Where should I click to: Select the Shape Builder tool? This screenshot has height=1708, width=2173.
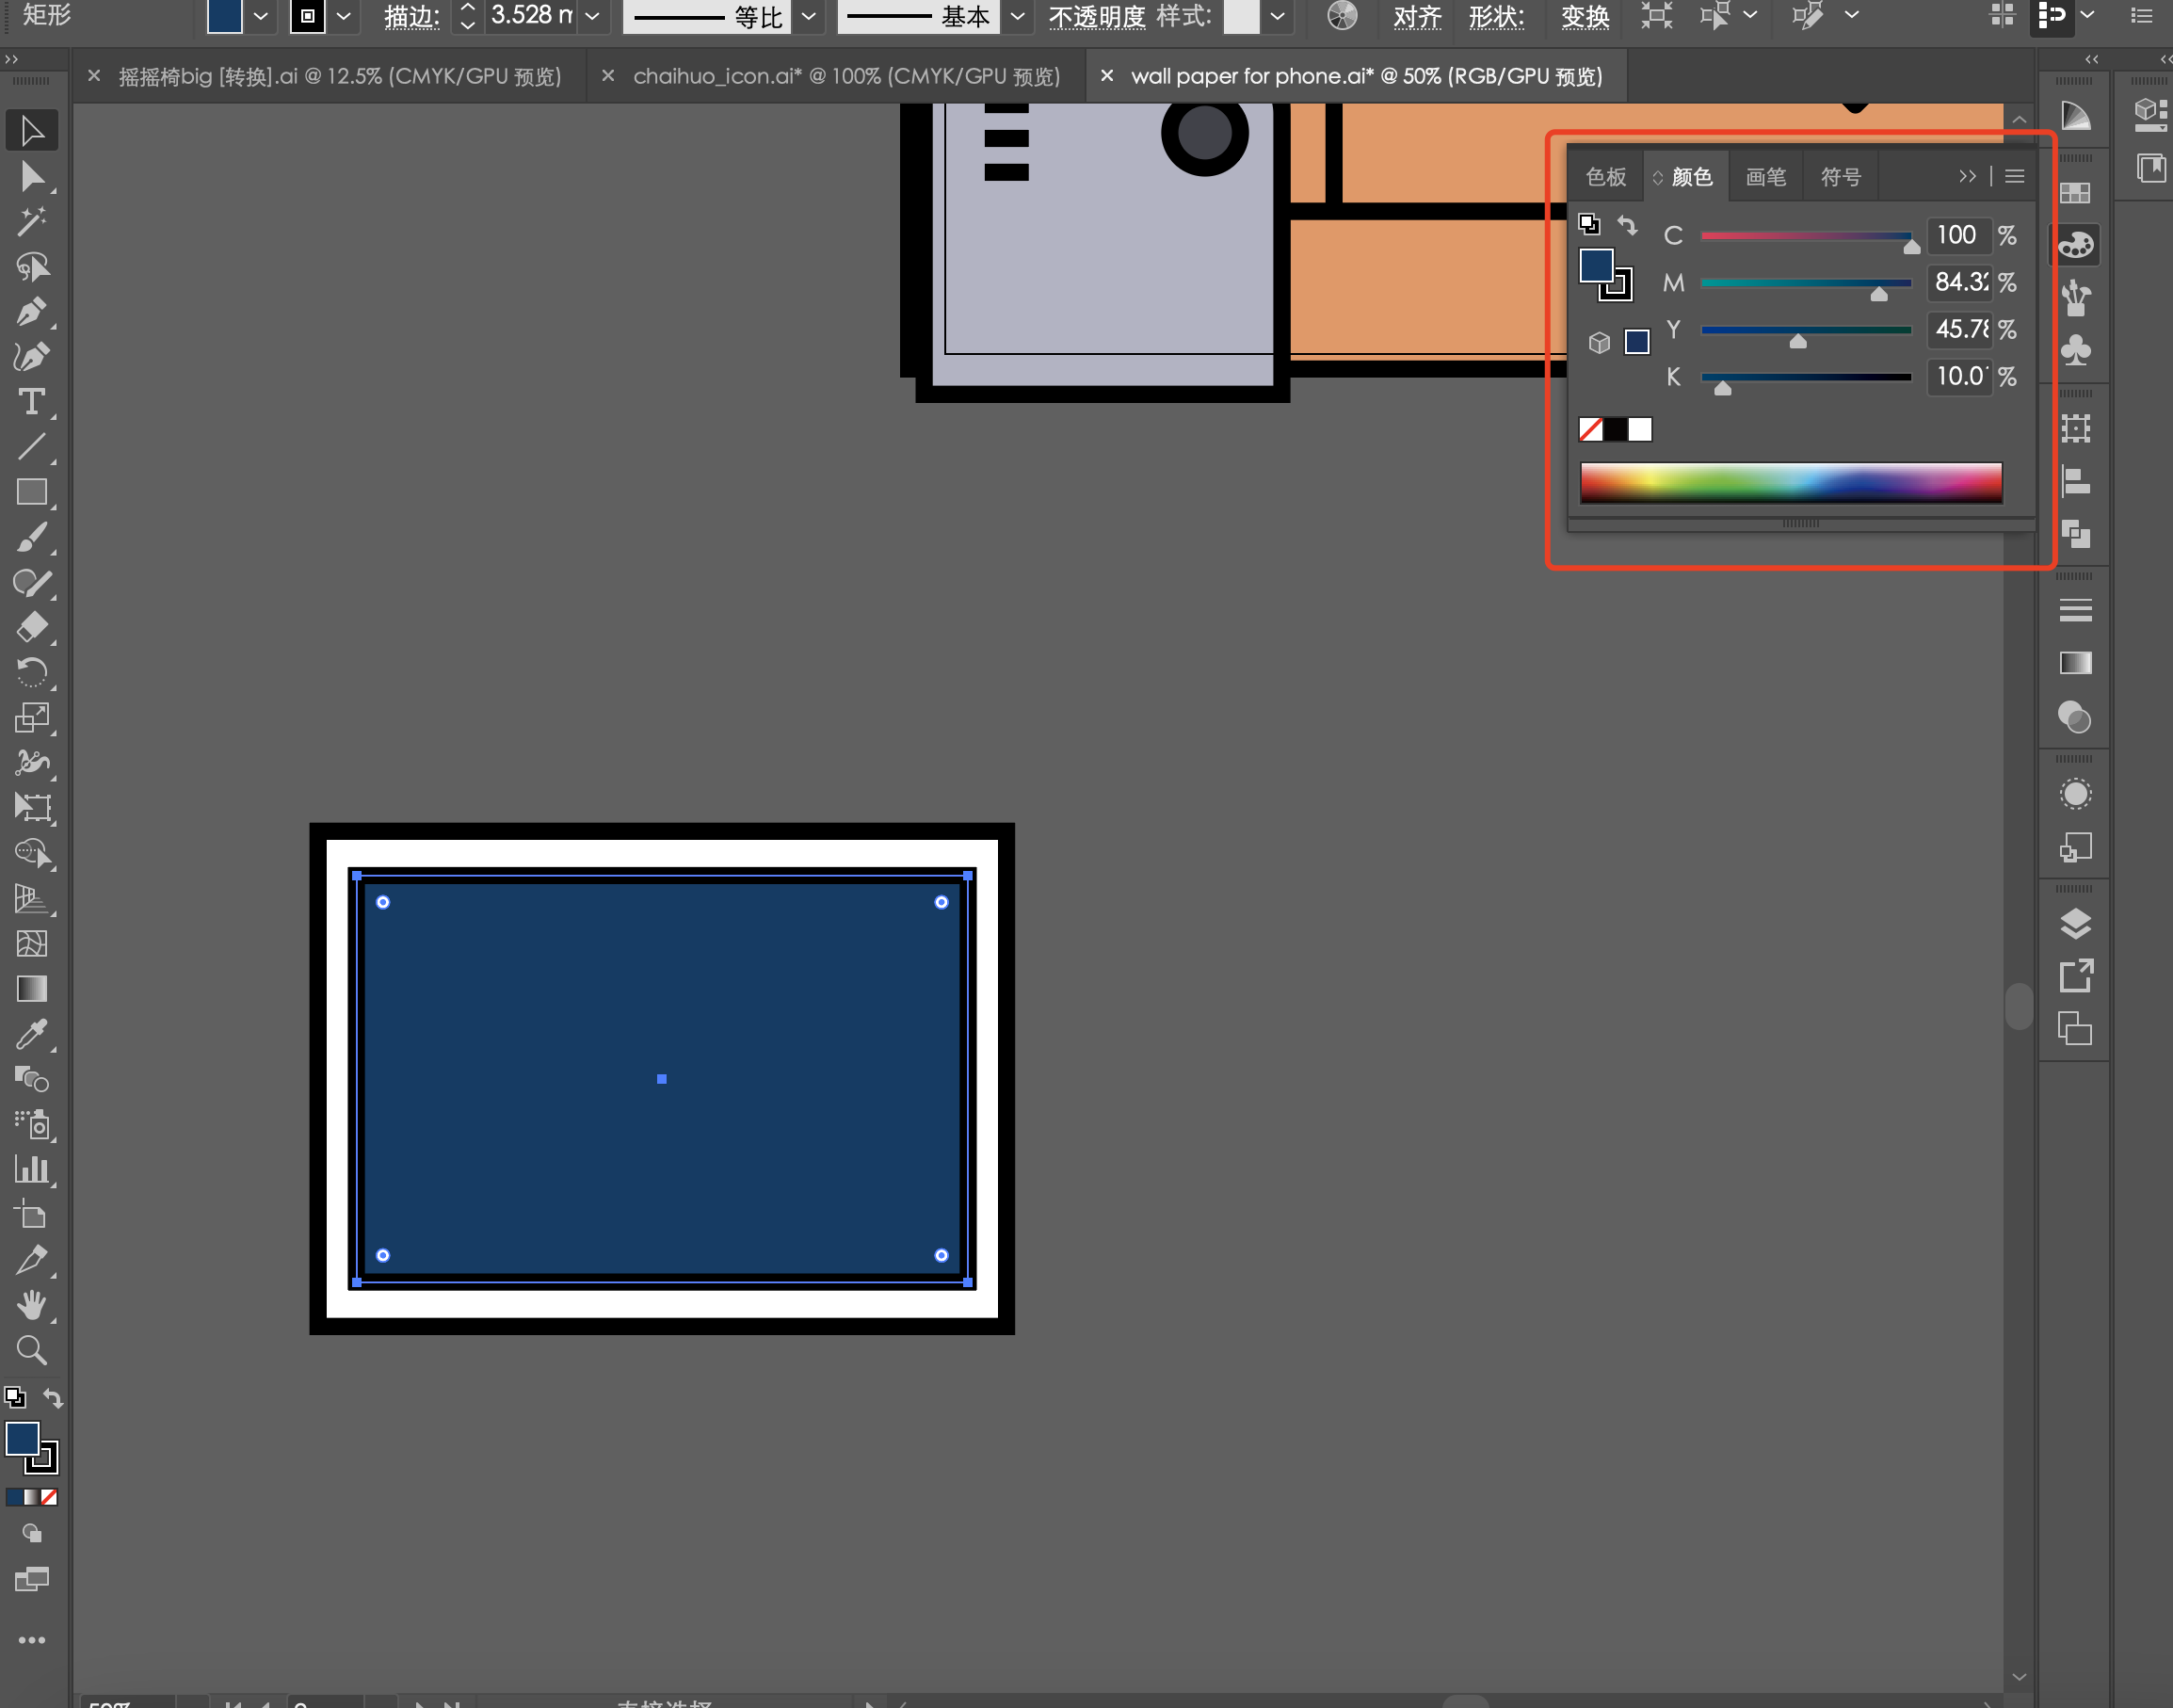click(31, 853)
